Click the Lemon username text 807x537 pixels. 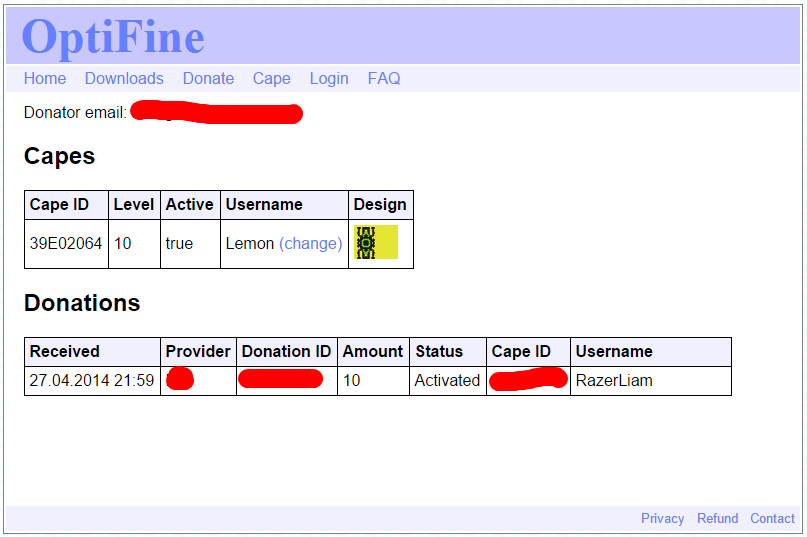point(250,244)
